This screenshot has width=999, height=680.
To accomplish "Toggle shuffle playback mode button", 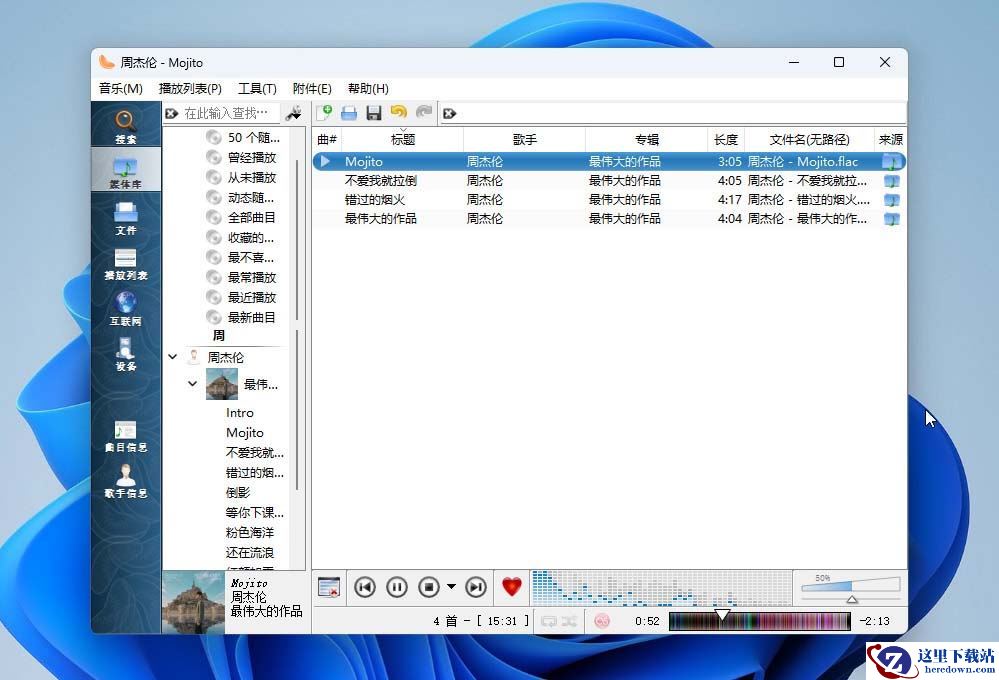I will pyautogui.click(x=569, y=621).
